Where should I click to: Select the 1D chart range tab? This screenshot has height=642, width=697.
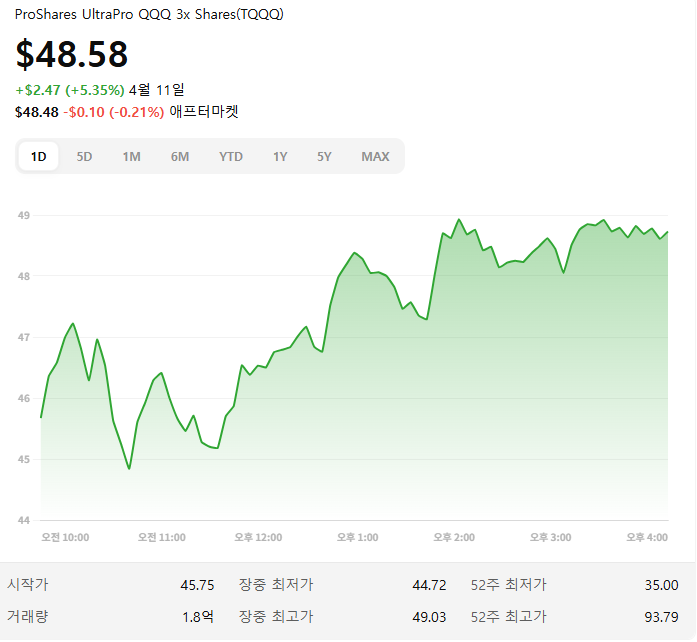click(38, 156)
